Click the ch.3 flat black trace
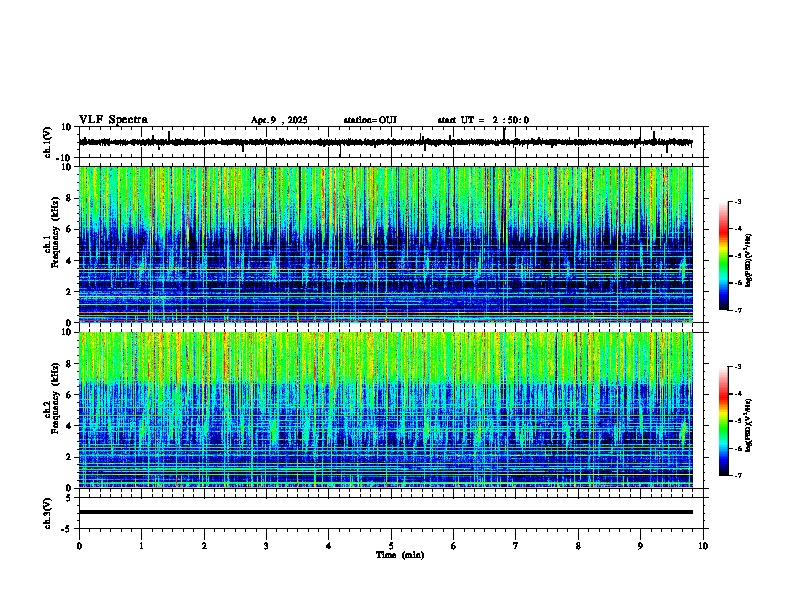792x612 pixels. point(386,512)
